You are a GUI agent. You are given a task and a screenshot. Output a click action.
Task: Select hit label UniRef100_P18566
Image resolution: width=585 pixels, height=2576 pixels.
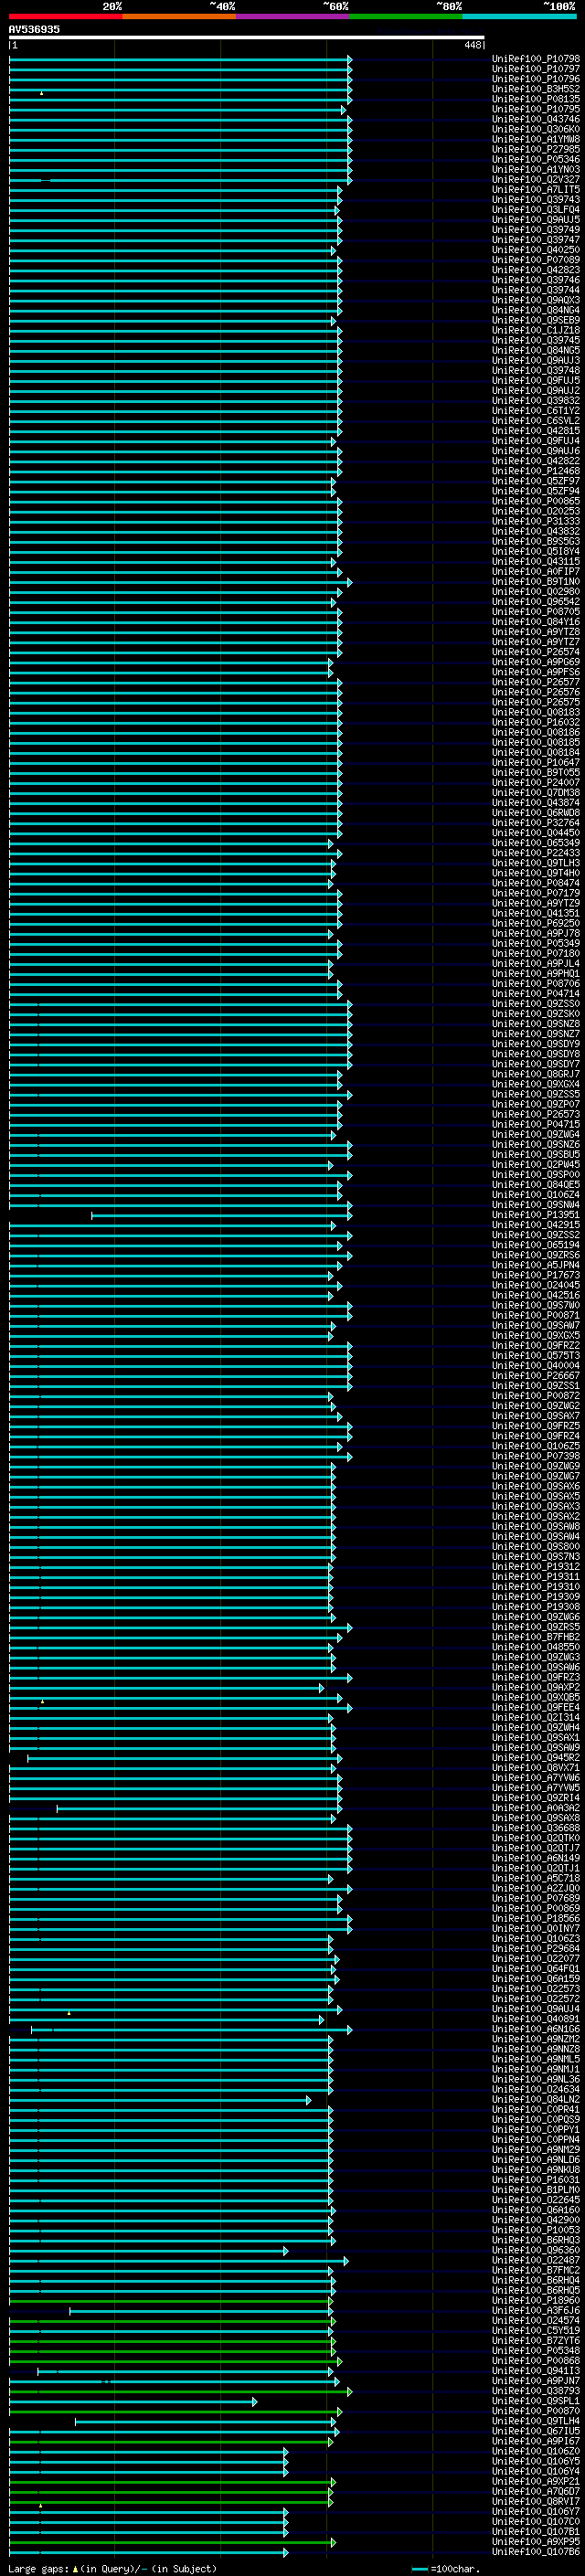[x=536, y=1918]
